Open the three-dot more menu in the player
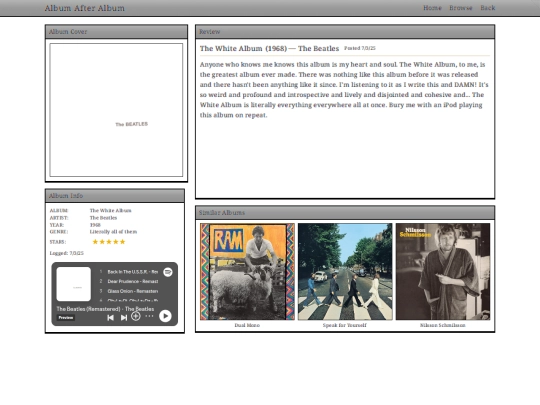540x405 pixels. (x=149, y=316)
